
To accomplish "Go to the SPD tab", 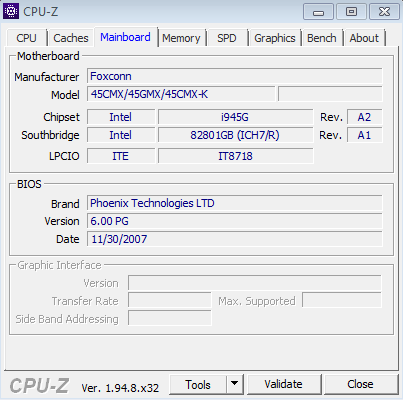I will (x=227, y=38).
